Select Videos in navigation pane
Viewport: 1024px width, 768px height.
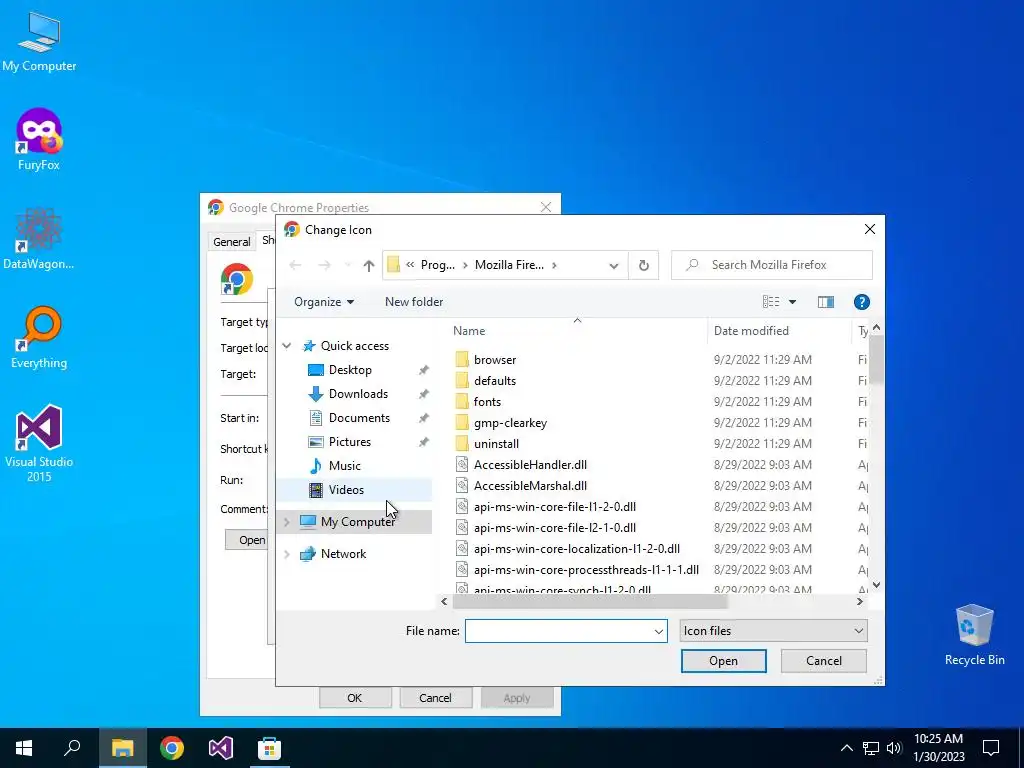pos(346,490)
